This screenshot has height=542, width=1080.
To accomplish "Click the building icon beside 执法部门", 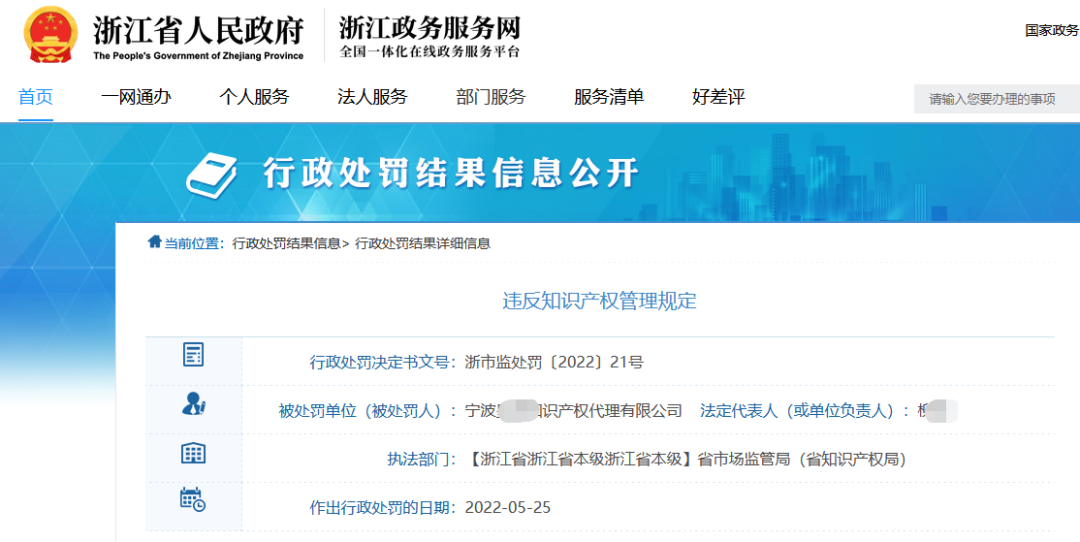I will 193,452.
